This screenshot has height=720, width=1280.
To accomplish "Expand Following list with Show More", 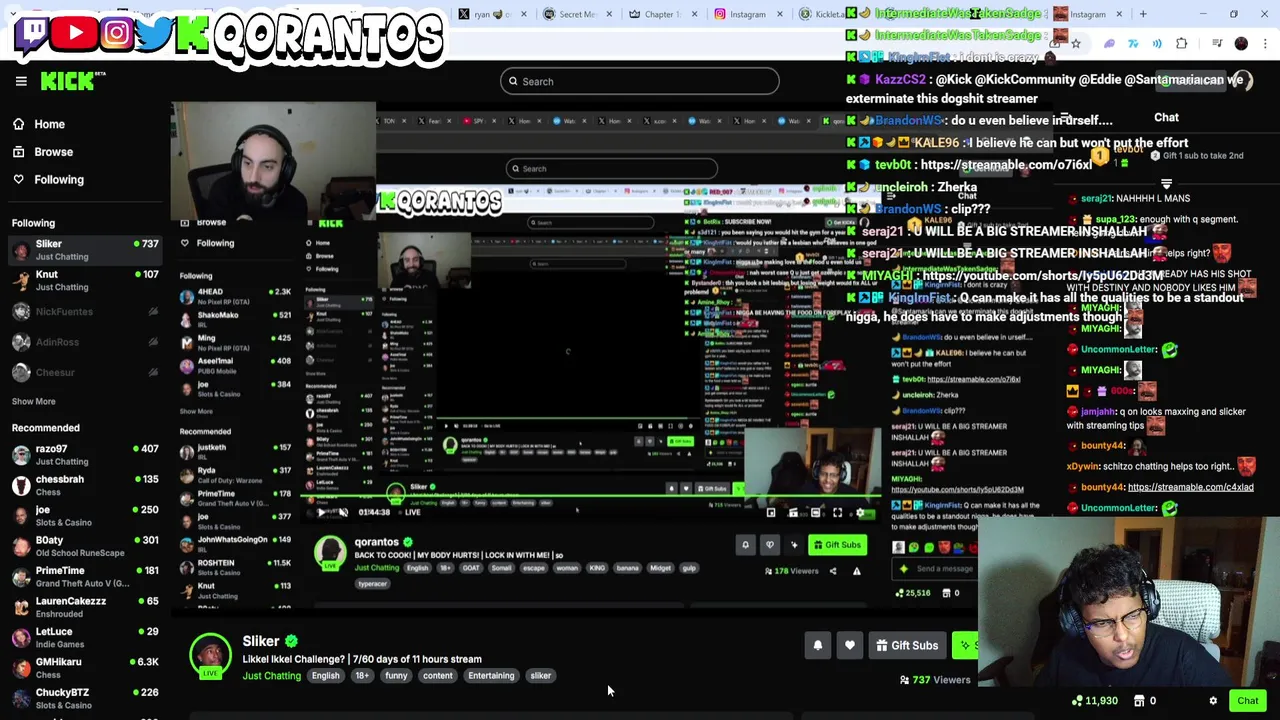I will point(33,401).
